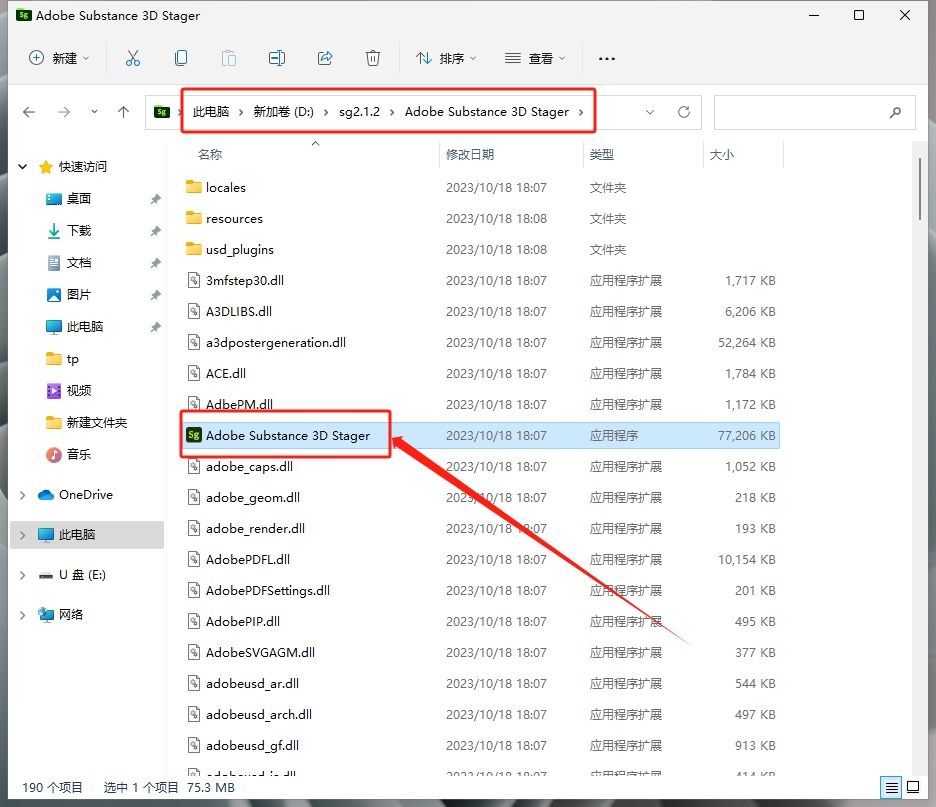The width and height of the screenshot is (936, 807).
Task: Click 此电脑 in the address breadcrumb
Action: 211,112
